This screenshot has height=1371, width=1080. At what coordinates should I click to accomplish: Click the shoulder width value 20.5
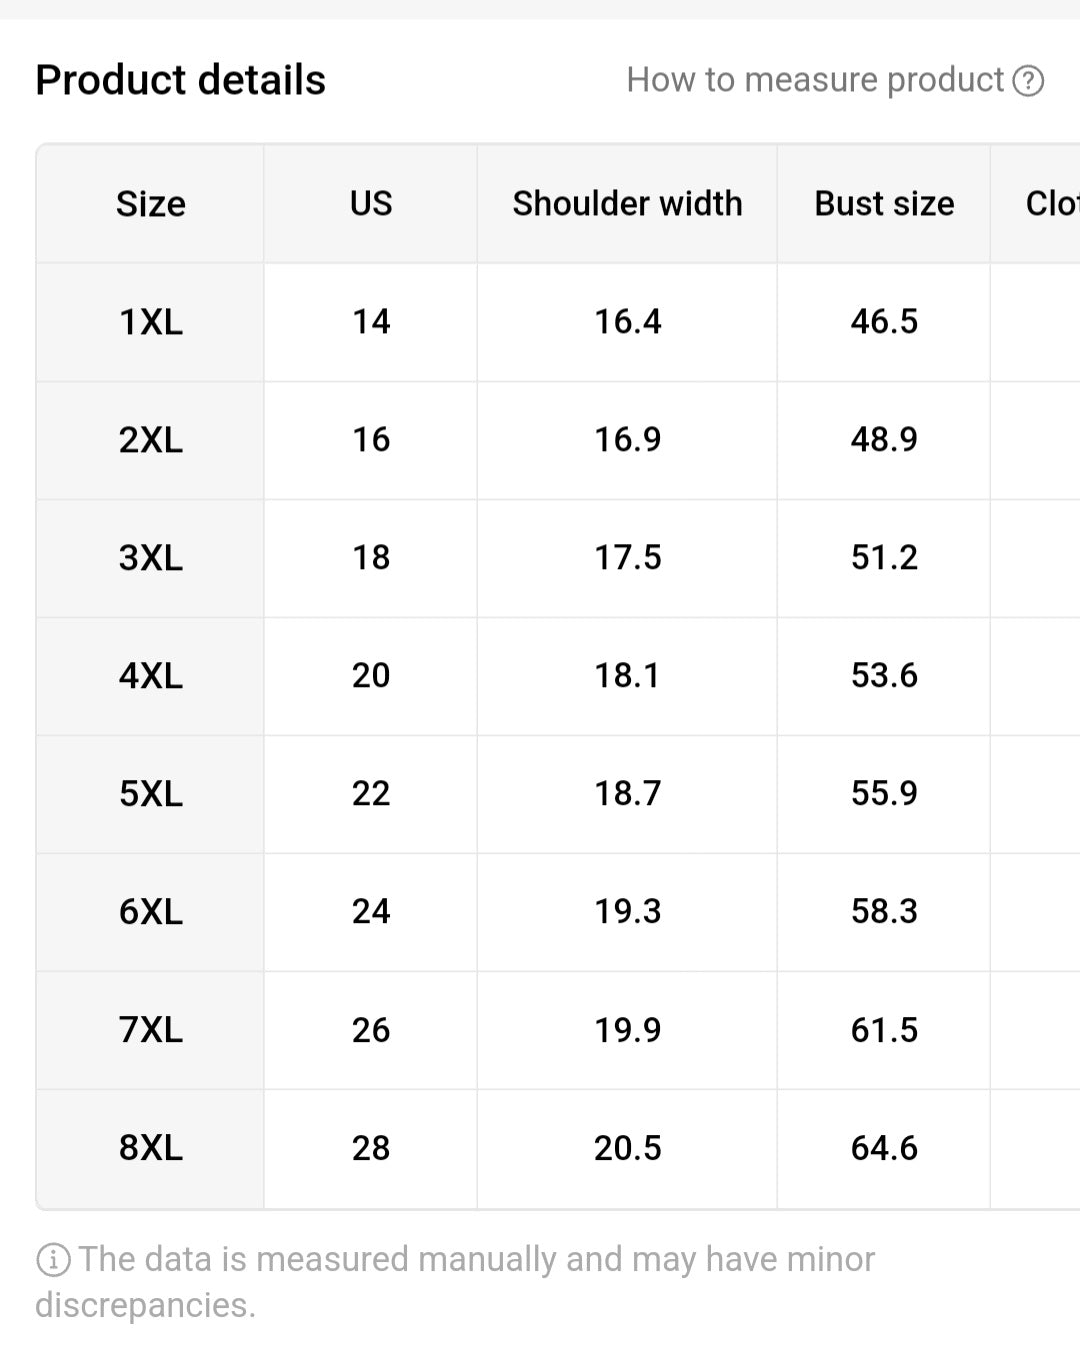(627, 1148)
